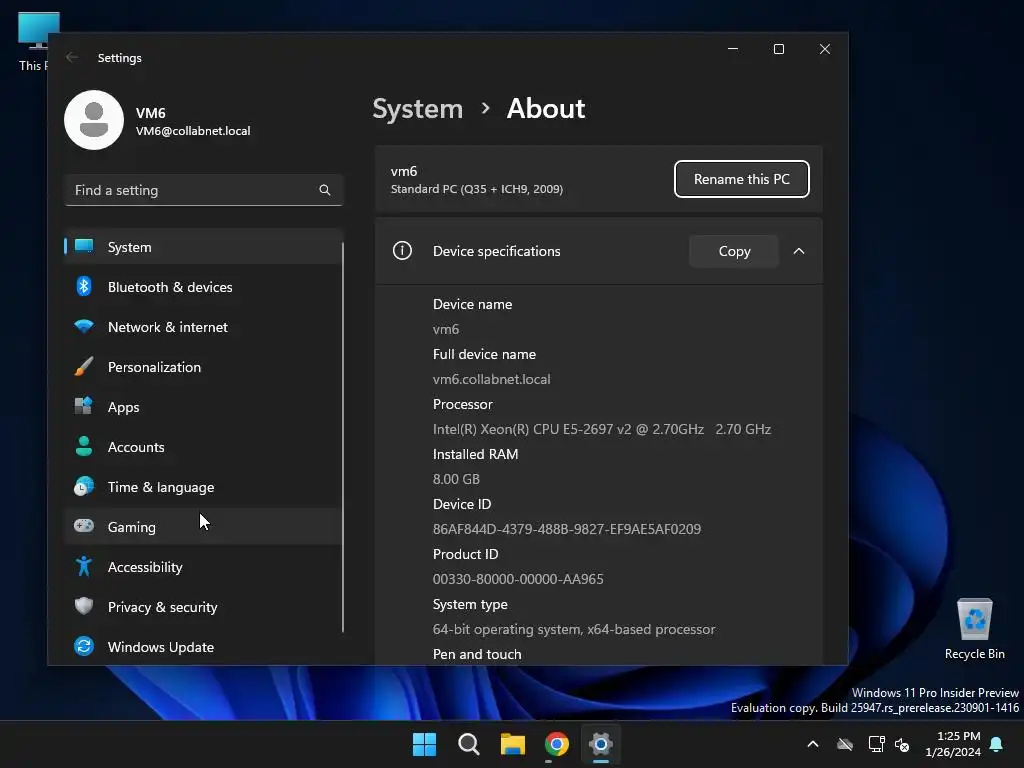This screenshot has width=1024, height=768.
Task: Open the clock showing 1:25 PM
Action: (953, 744)
